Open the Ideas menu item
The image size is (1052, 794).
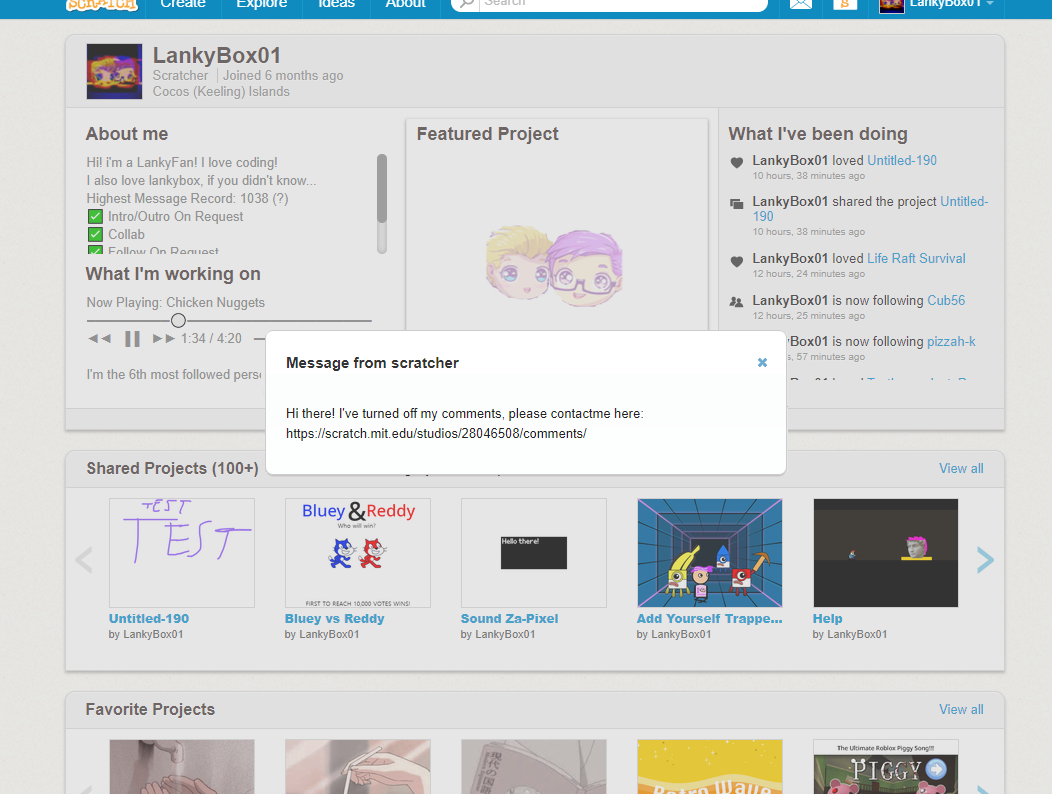pos(336,4)
